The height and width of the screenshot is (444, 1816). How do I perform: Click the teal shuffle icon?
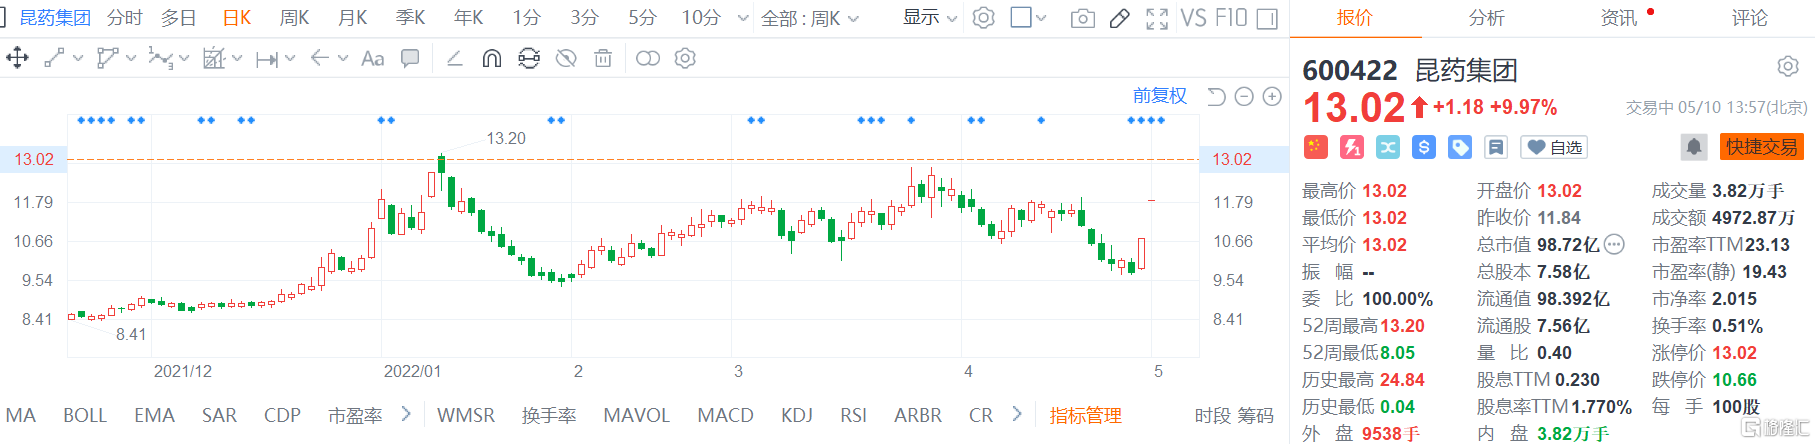pyautogui.click(x=1388, y=147)
